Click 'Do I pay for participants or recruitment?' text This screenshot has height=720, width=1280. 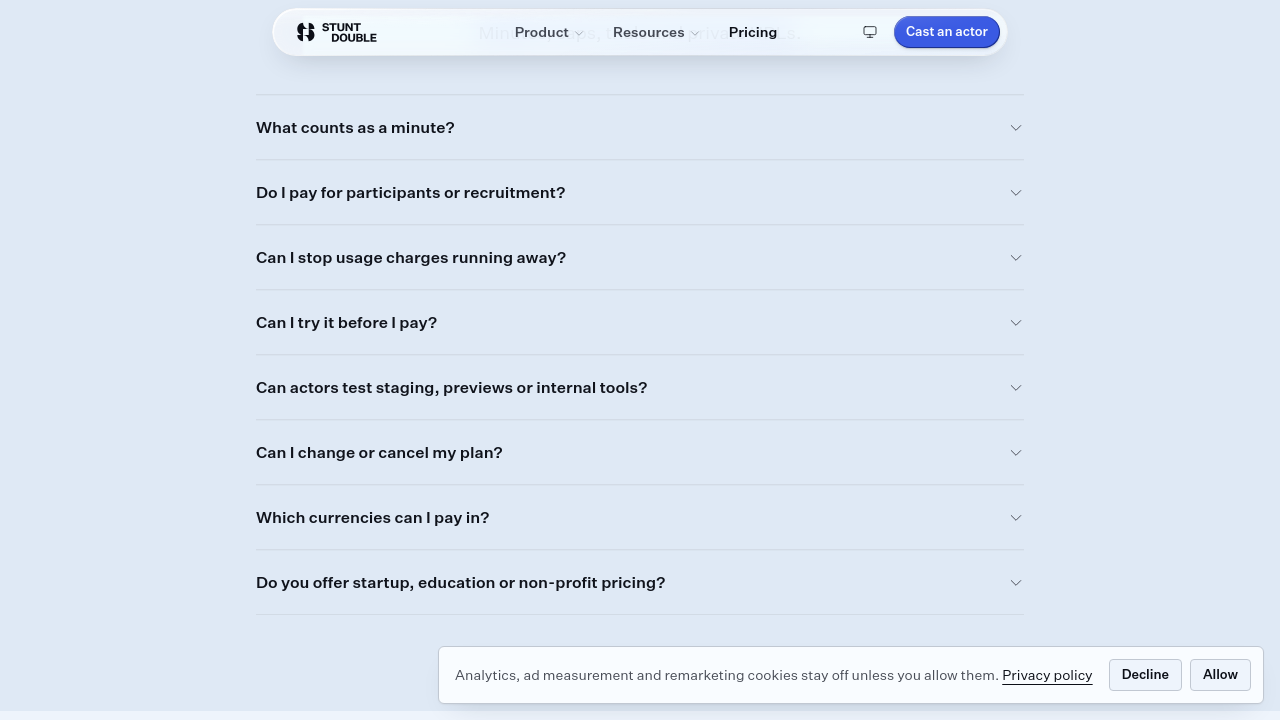tap(410, 193)
